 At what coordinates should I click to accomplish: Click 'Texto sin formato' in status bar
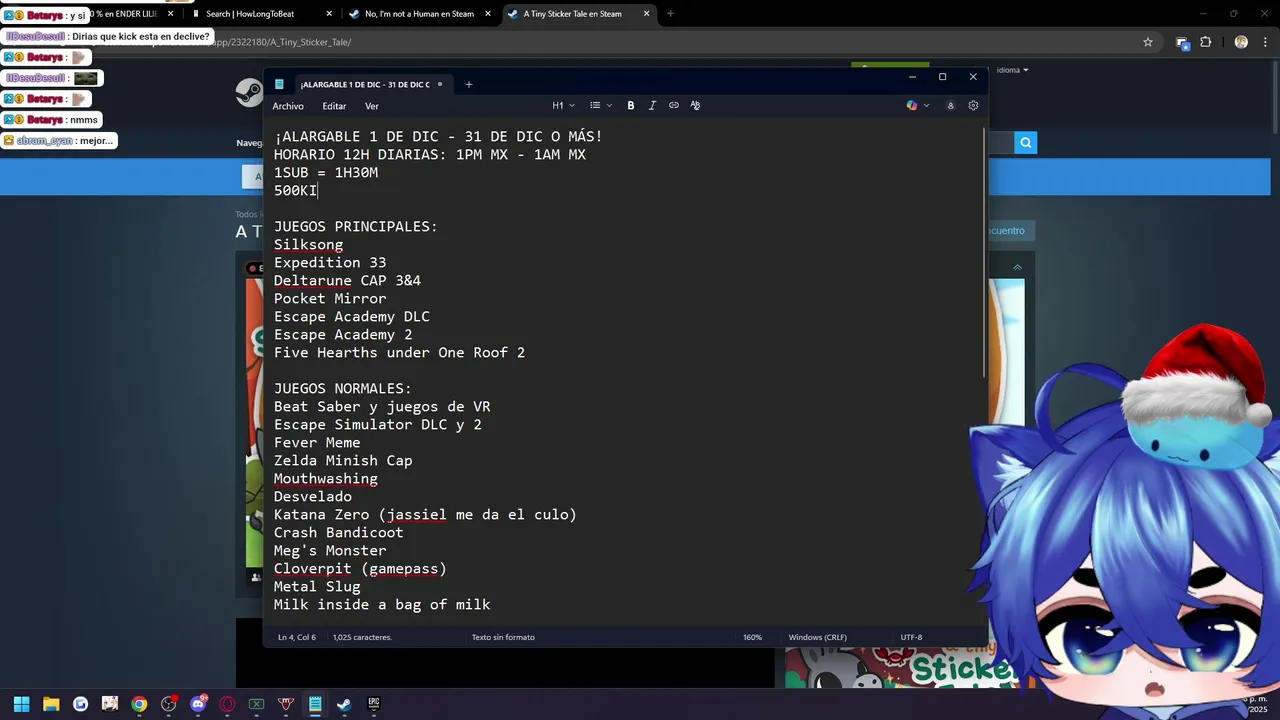(503, 637)
